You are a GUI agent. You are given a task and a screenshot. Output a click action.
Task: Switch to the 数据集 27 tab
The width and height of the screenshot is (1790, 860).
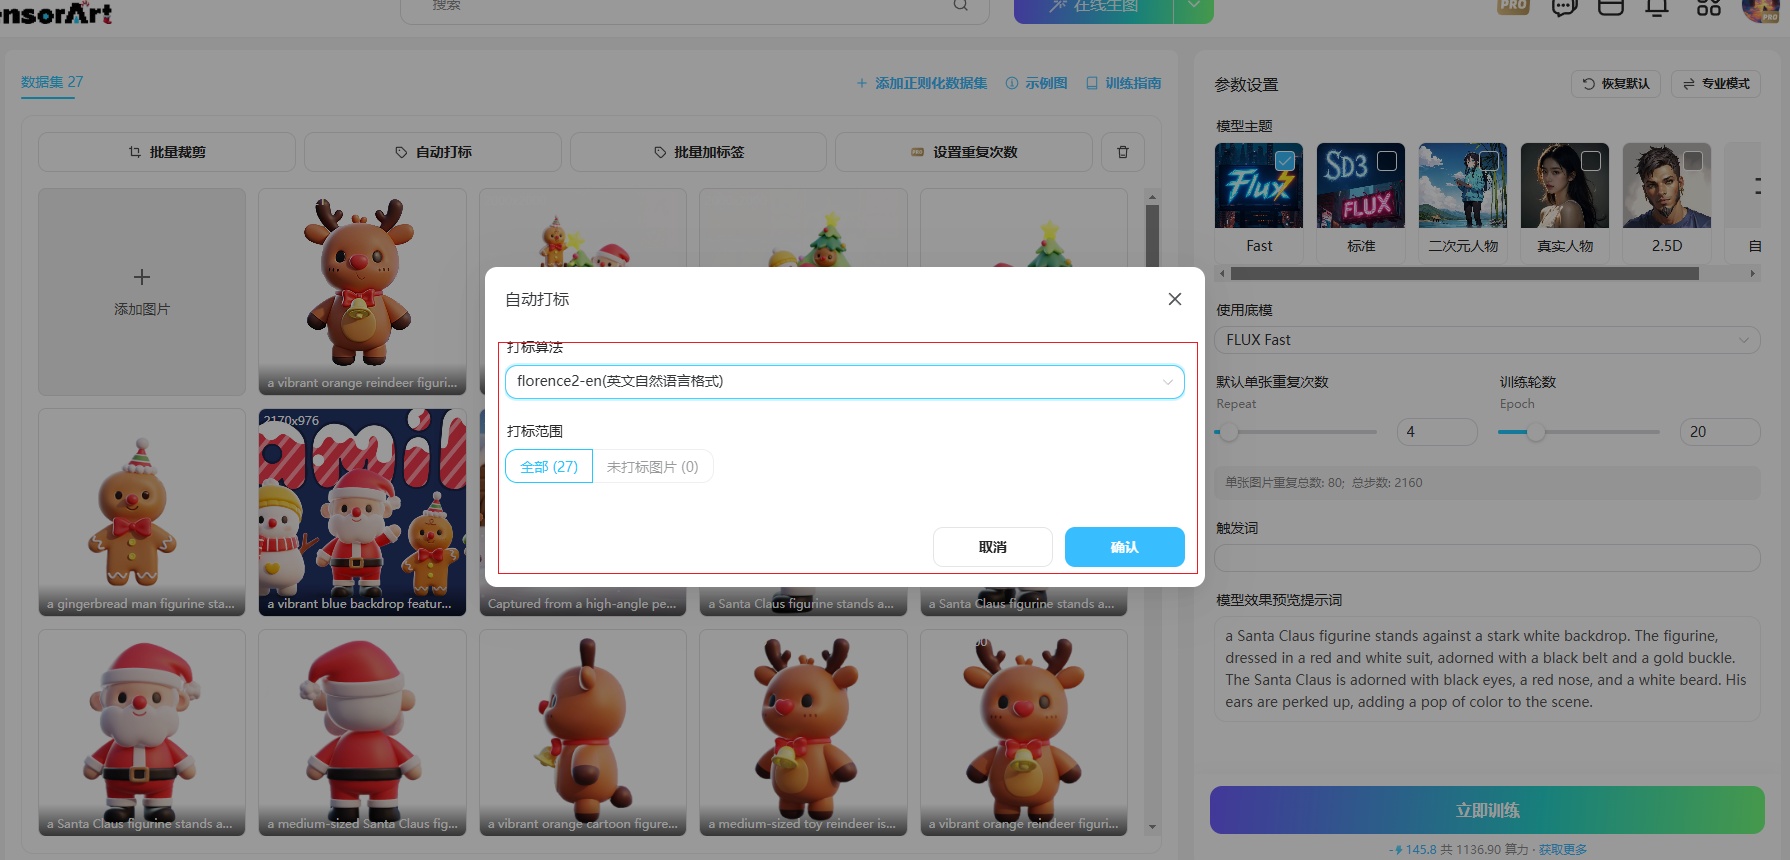52,82
